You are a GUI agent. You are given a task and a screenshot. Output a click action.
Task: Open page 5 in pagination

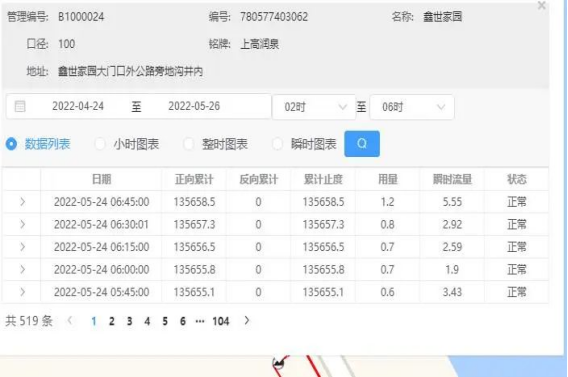pyautogui.click(x=165, y=321)
